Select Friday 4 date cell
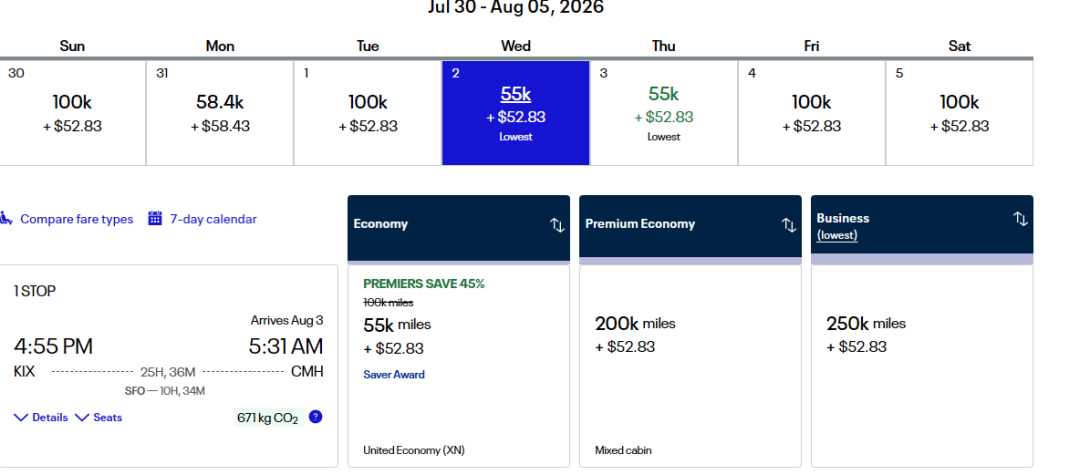The image size is (1080, 475). pos(812,112)
